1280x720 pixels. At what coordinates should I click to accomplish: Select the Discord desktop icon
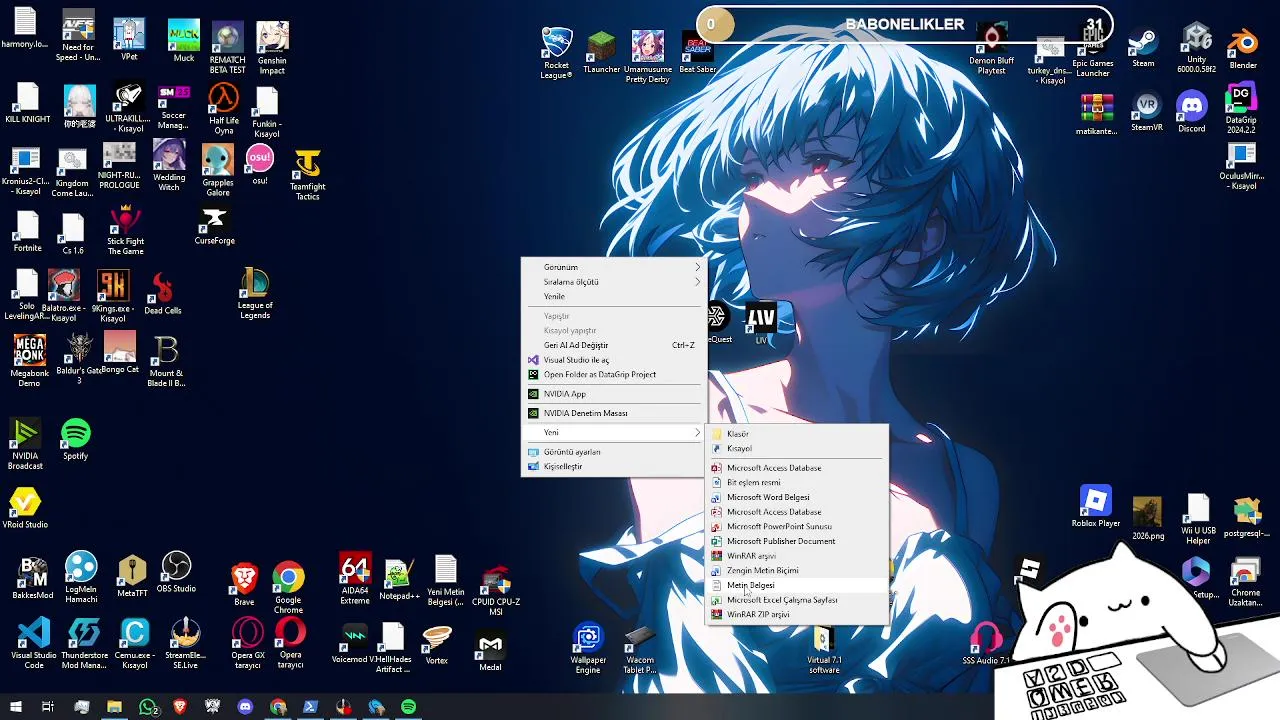click(x=1192, y=111)
